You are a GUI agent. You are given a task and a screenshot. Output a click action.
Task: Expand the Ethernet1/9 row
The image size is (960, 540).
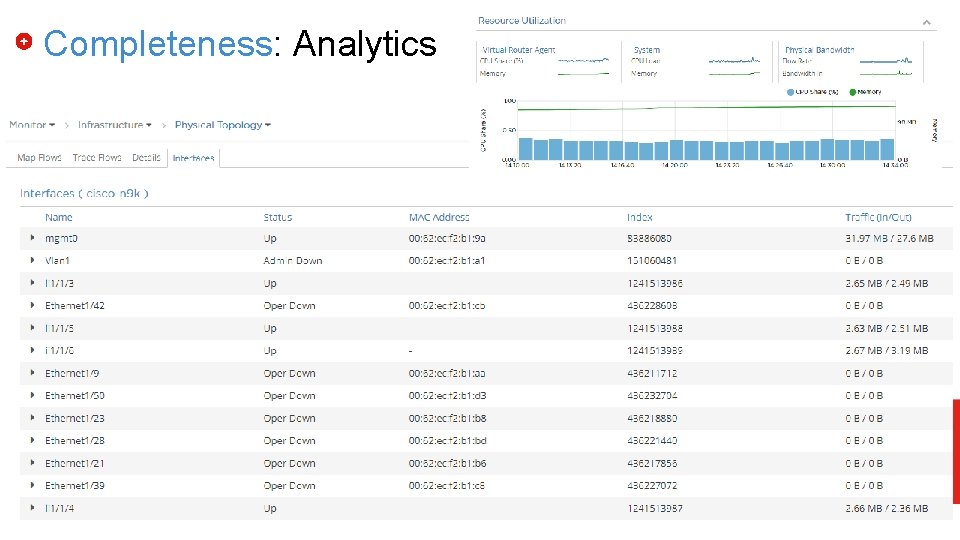click(x=32, y=373)
